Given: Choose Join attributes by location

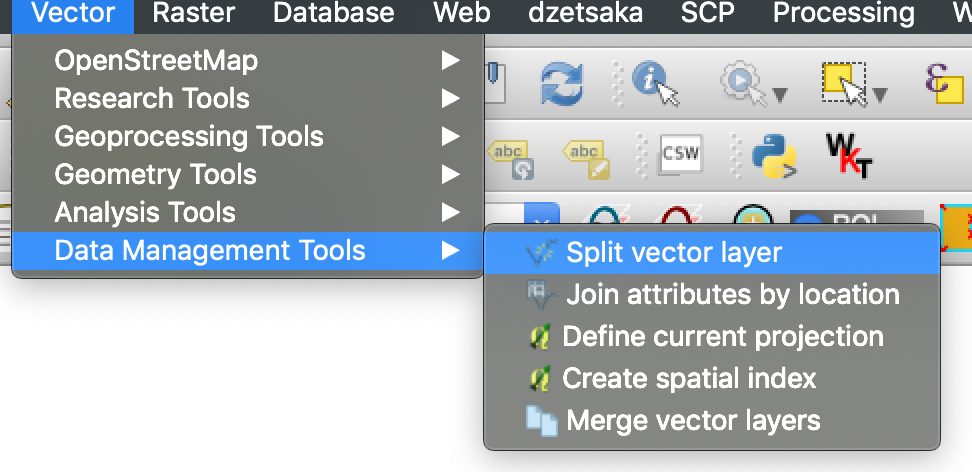Looking at the screenshot, I should tap(712, 295).
